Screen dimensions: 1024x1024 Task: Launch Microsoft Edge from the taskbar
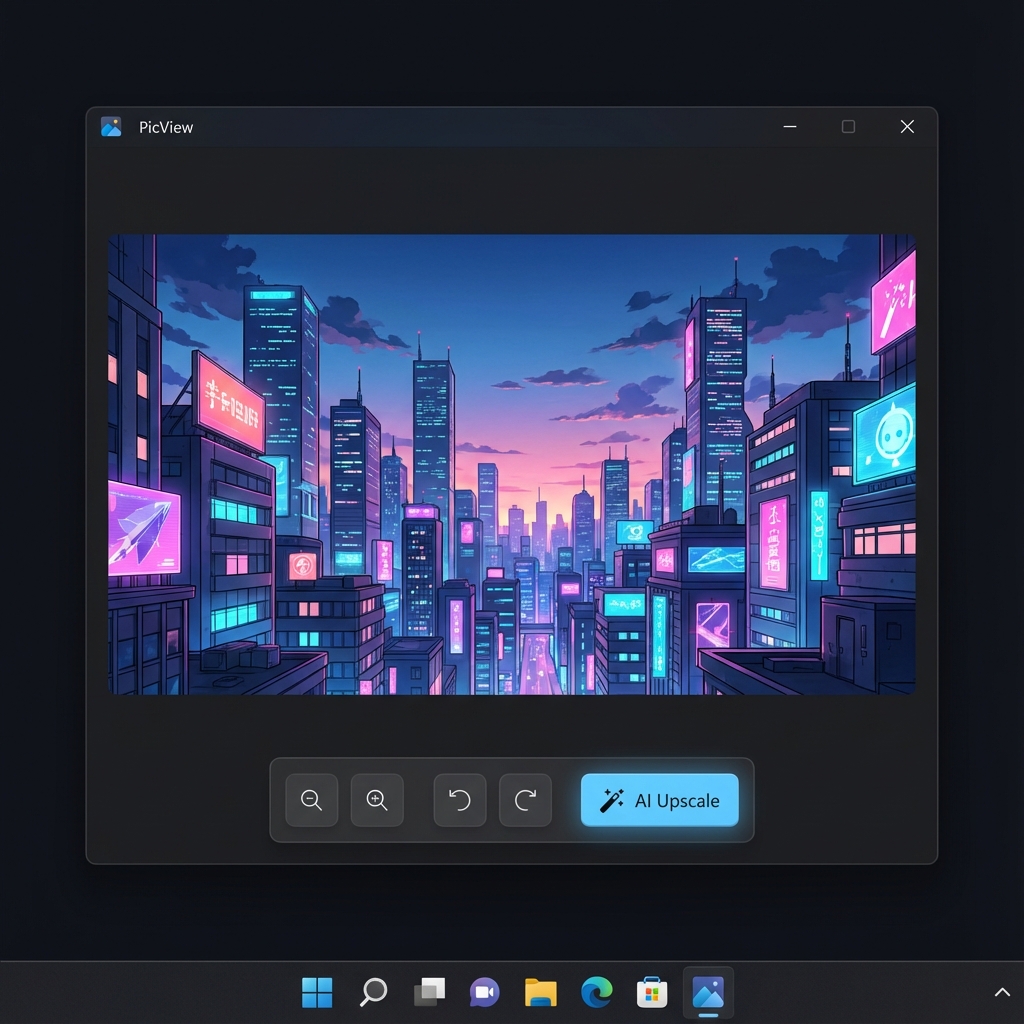596,992
